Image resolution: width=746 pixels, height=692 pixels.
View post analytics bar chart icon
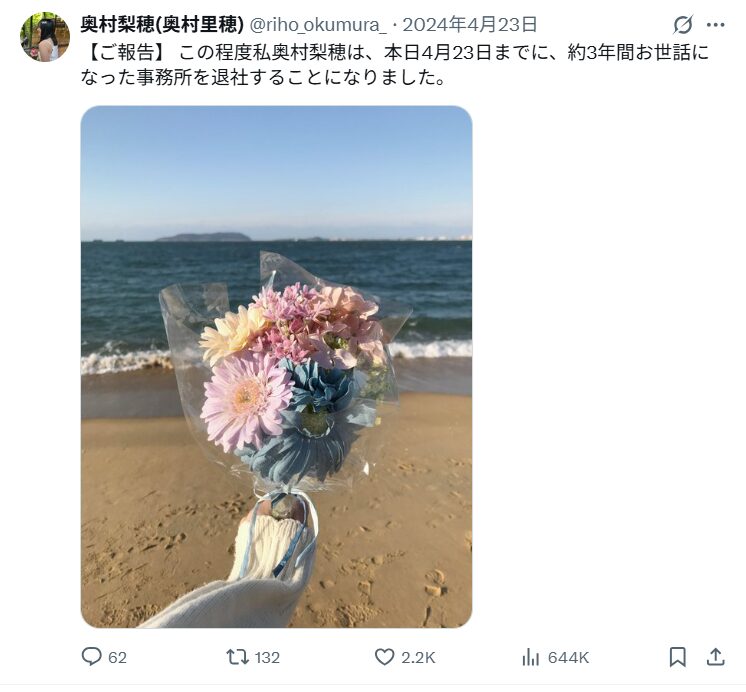tap(530, 658)
